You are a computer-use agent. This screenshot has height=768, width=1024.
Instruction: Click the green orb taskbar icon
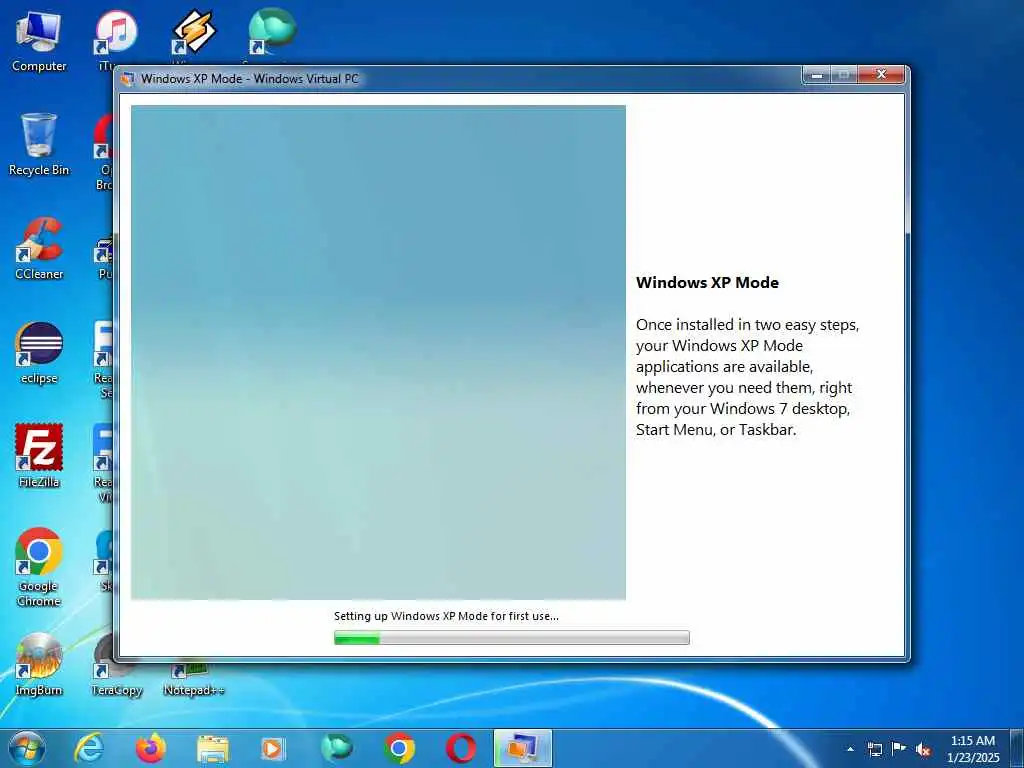coord(336,748)
